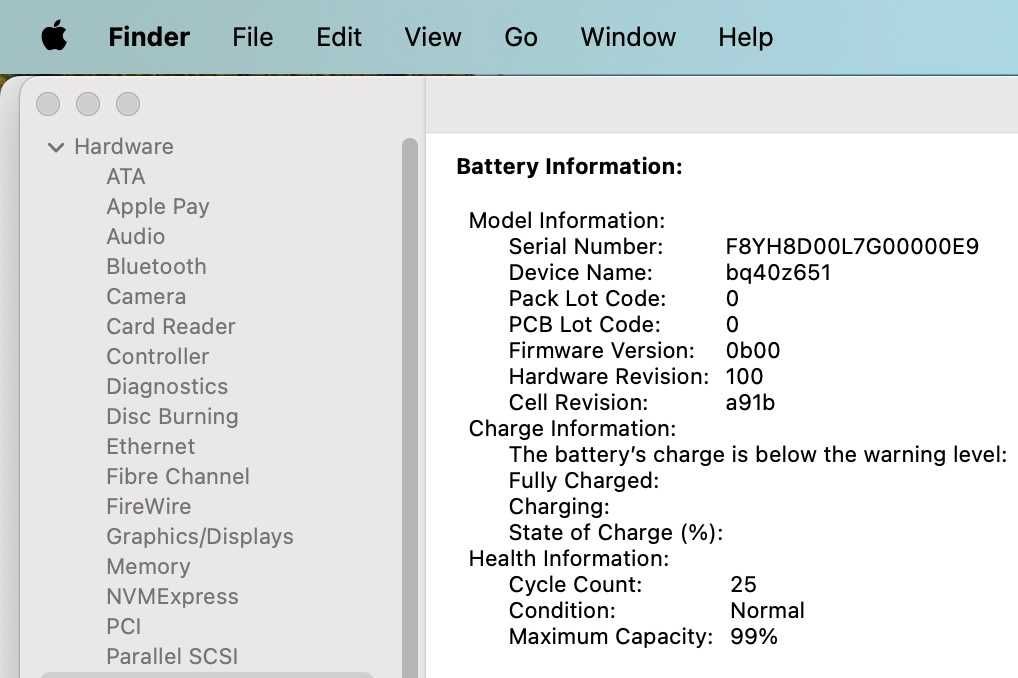The width and height of the screenshot is (1018, 678).
Task: Select Fibre Channel in the sidebar
Action: (178, 476)
